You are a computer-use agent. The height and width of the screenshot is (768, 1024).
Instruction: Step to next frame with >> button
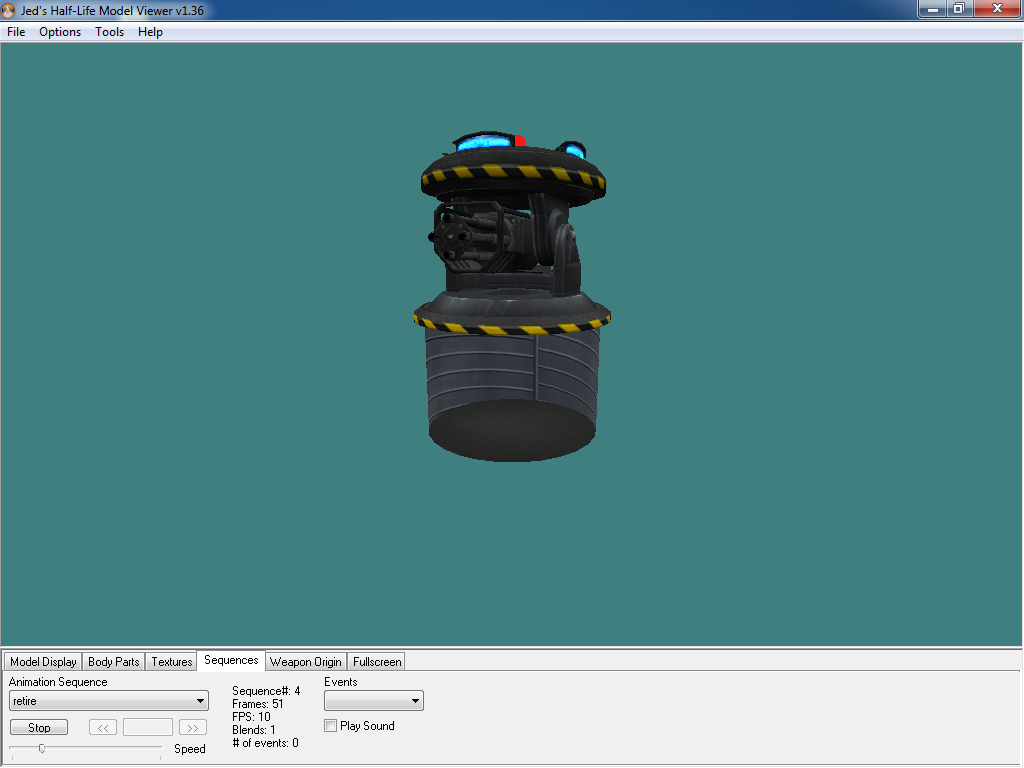pos(193,728)
